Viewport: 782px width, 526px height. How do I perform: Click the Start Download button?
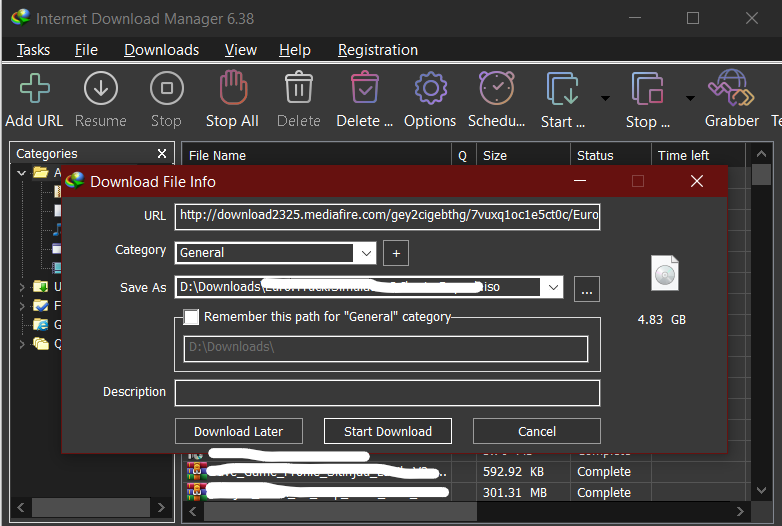click(x=388, y=431)
